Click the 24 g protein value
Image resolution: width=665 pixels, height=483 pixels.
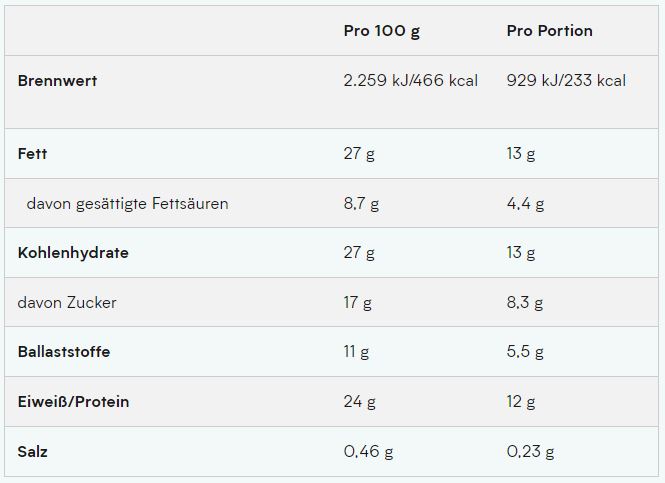[359, 402]
